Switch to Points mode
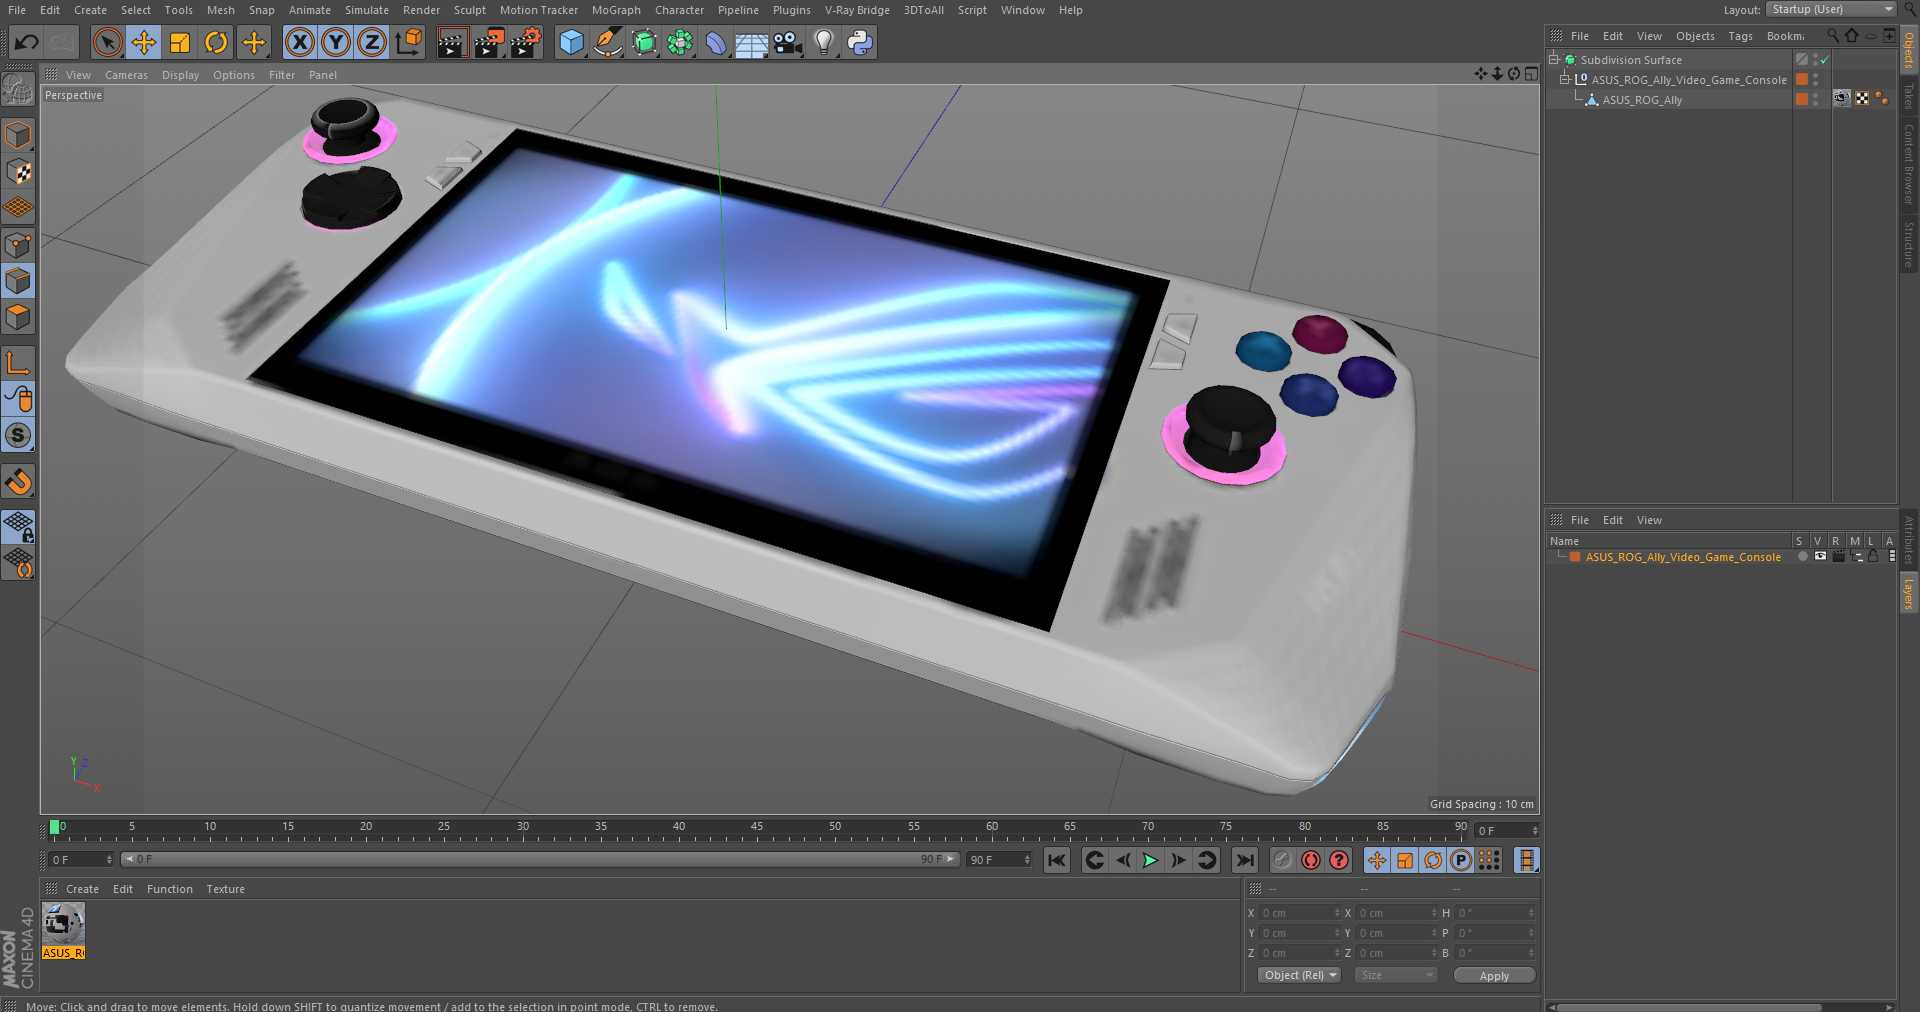Image resolution: width=1920 pixels, height=1012 pixels. (18, 244)
